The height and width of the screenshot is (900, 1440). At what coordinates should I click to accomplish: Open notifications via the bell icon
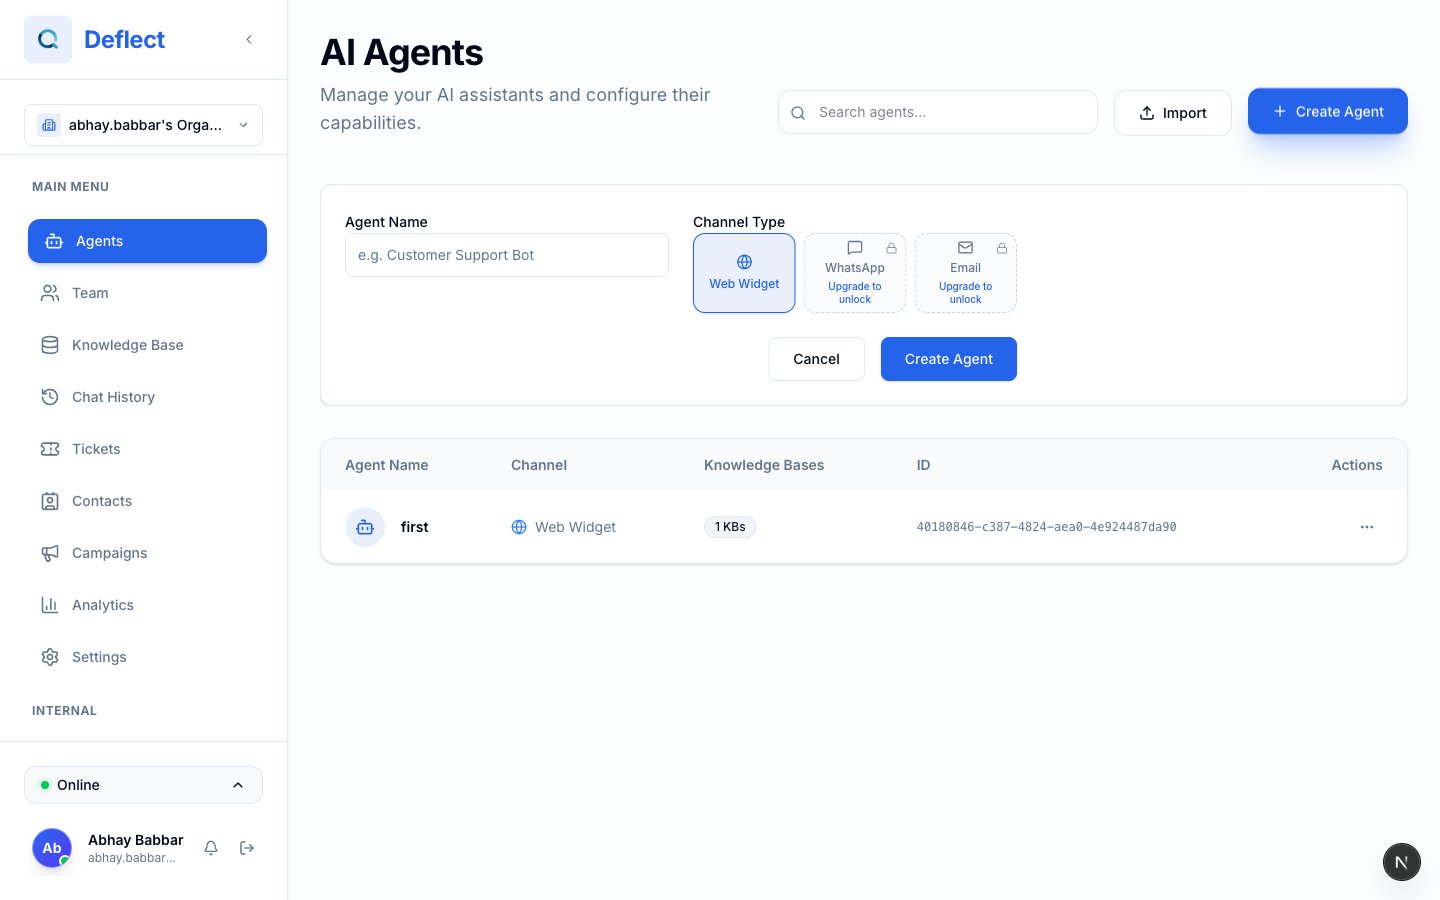point(211,848)
